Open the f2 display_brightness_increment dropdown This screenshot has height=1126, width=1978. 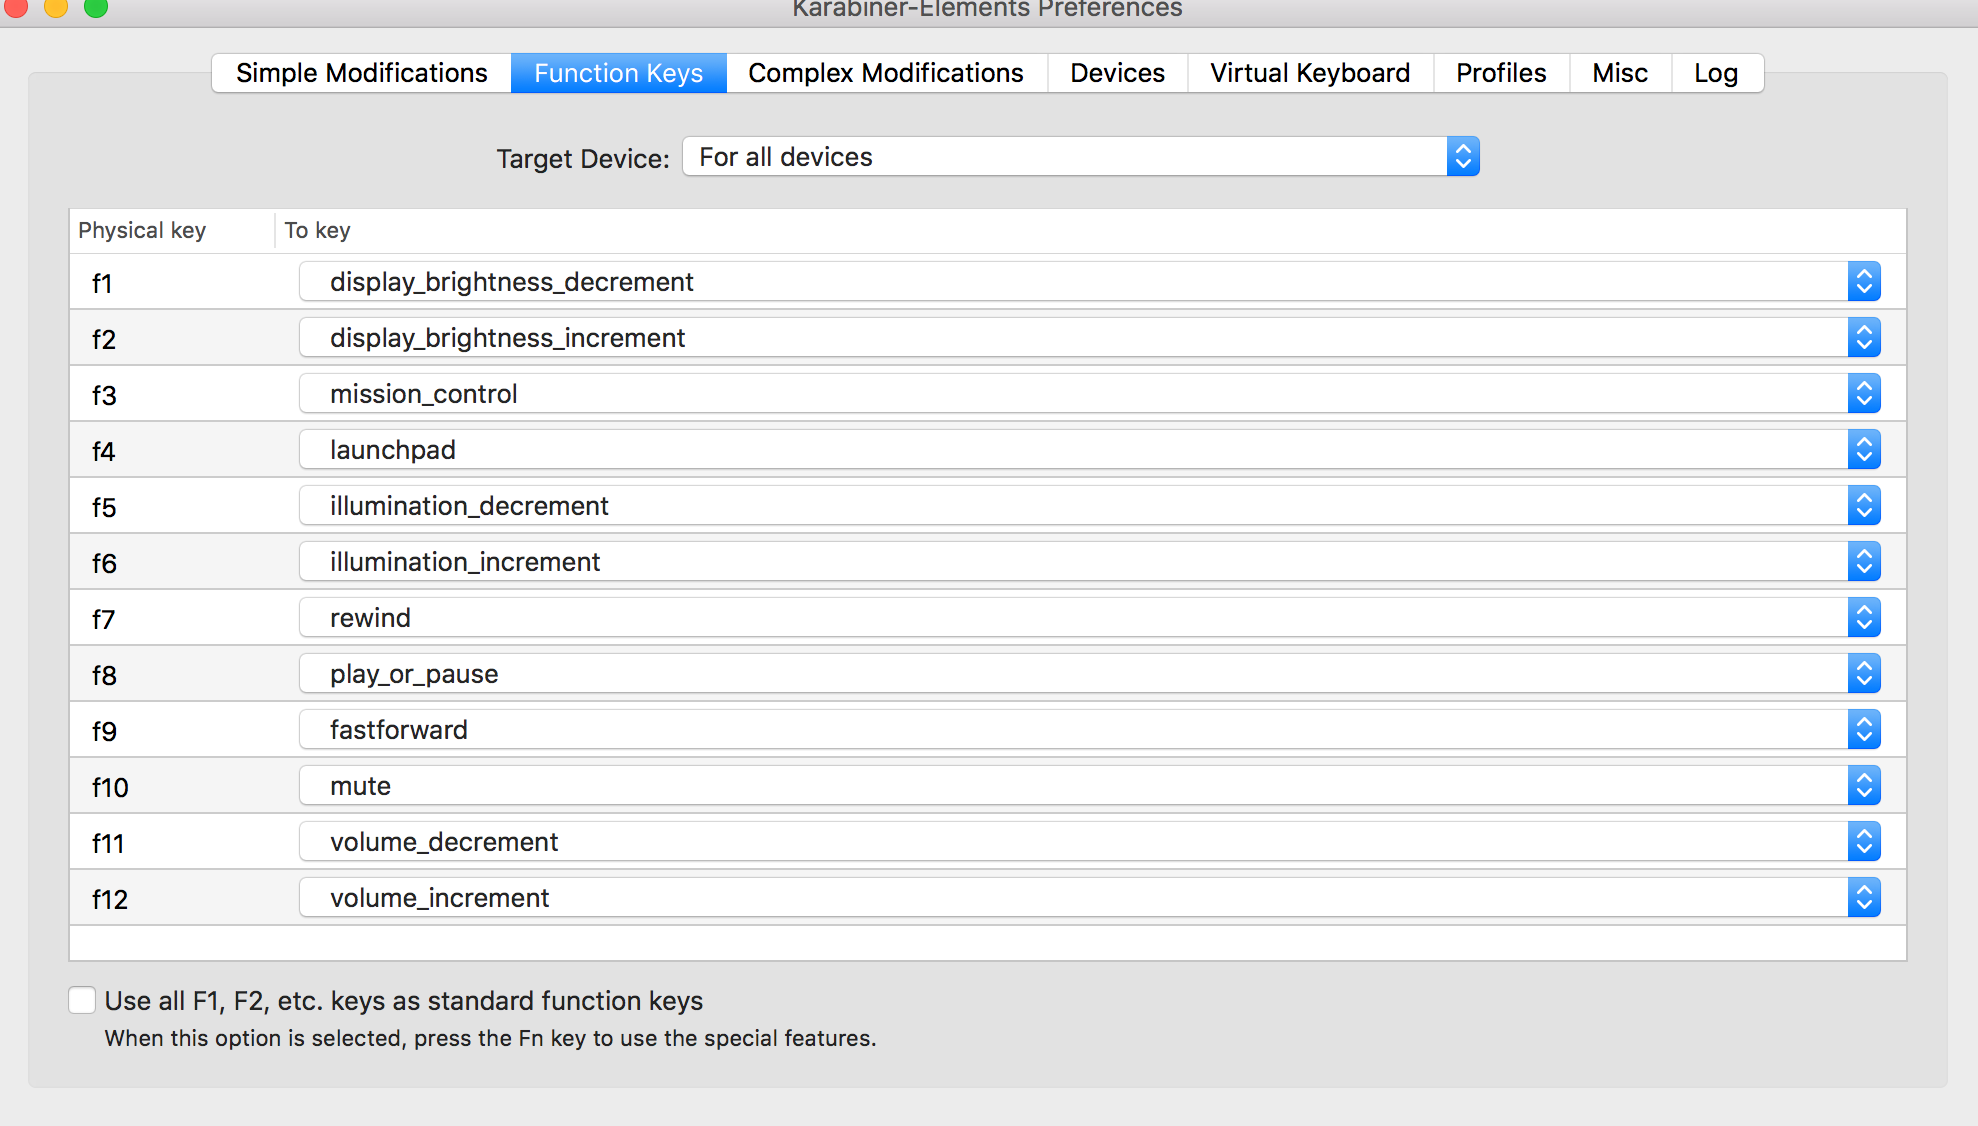click(1088, 338)
